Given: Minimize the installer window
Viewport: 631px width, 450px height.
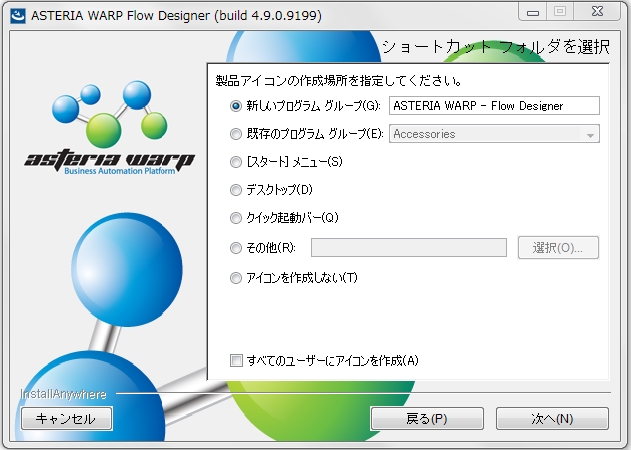Looking at the screenshot, I should [533, 12].
